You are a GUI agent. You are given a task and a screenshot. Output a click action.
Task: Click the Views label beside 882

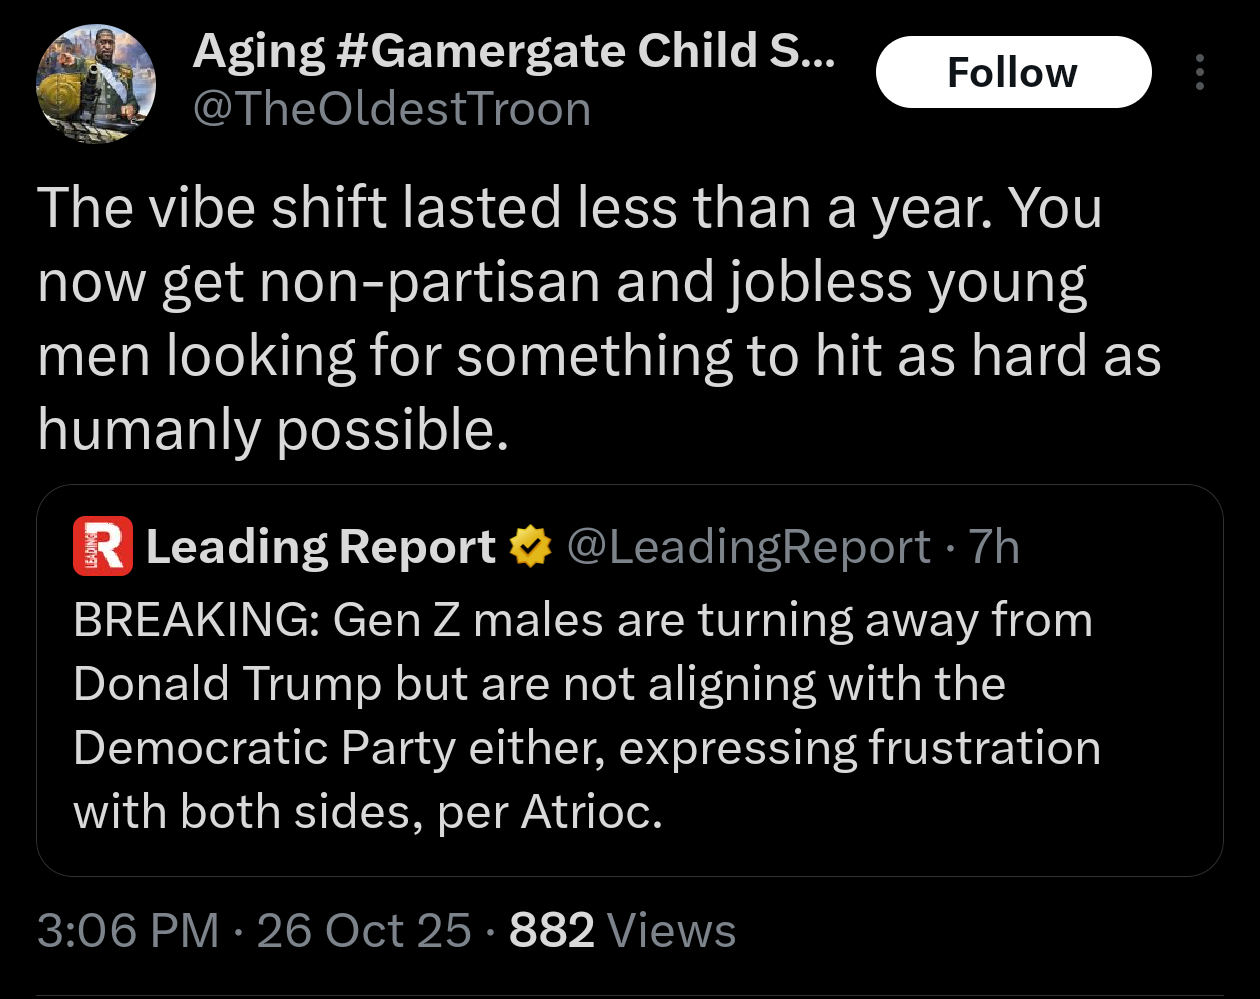(x=671, y=931)
